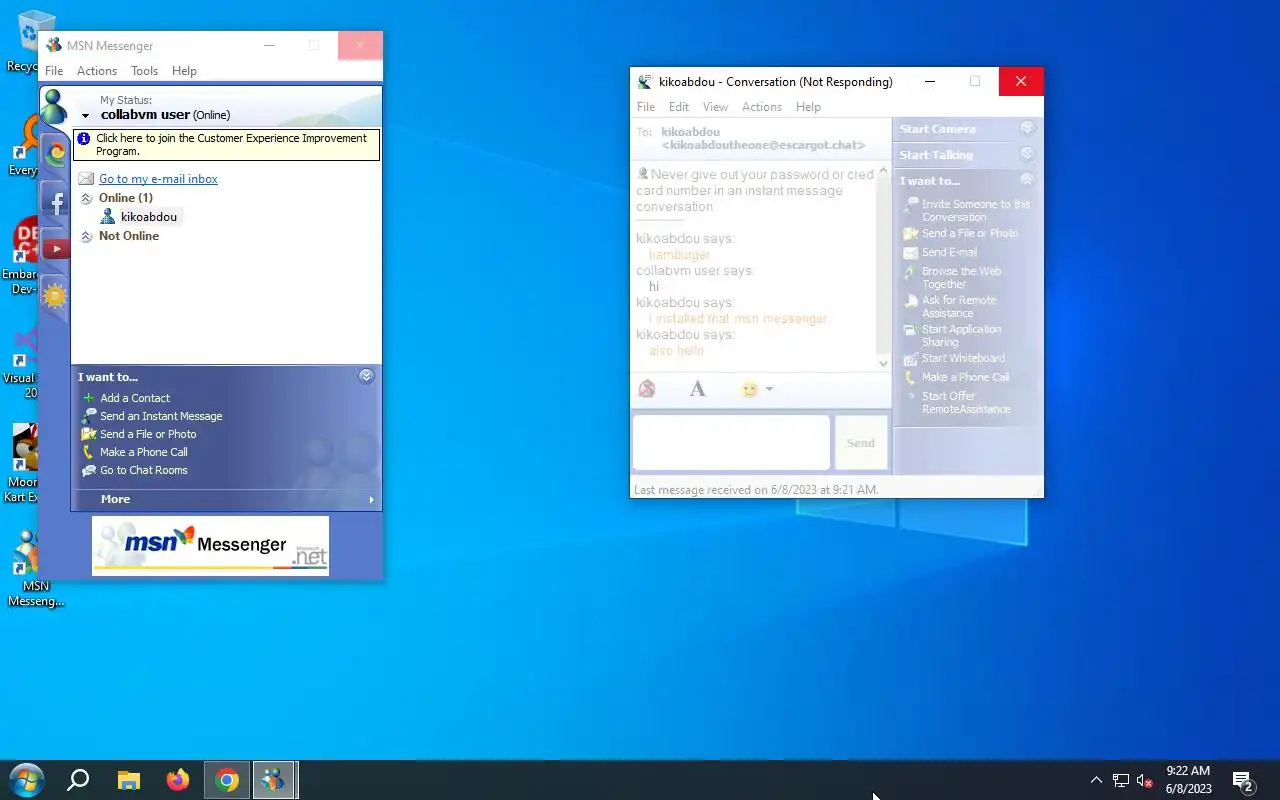
Task: Click the Send button in the conversation
Action: (x=861, y=443)
